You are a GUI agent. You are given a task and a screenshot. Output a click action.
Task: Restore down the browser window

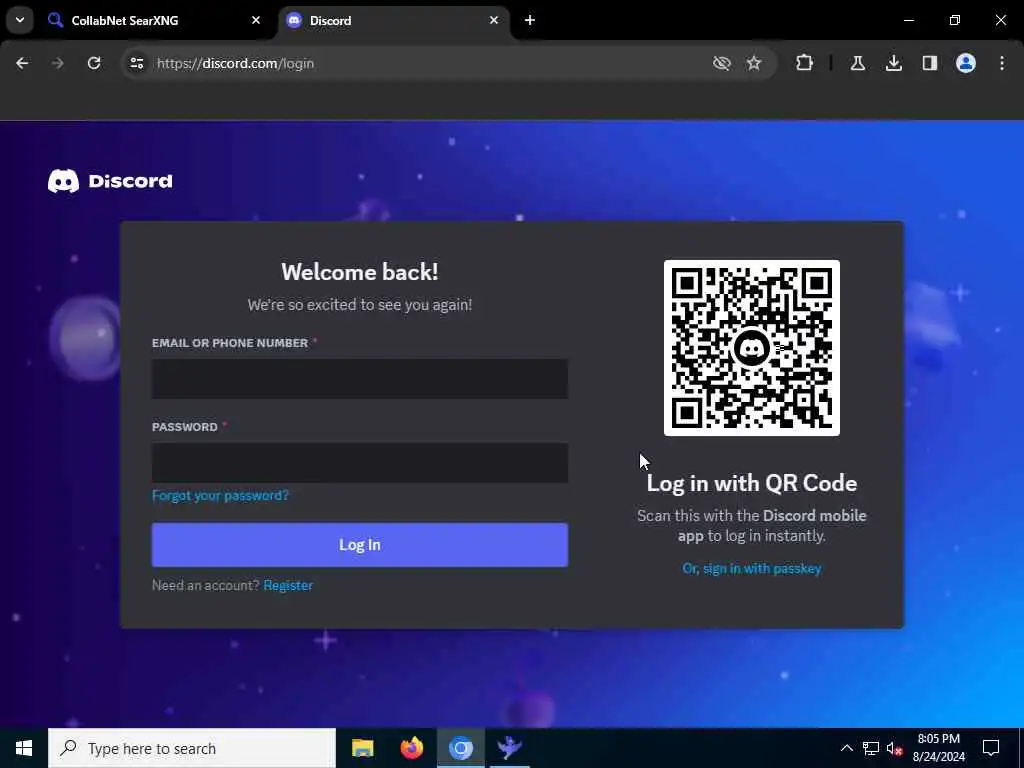click(x=955, y=20)
